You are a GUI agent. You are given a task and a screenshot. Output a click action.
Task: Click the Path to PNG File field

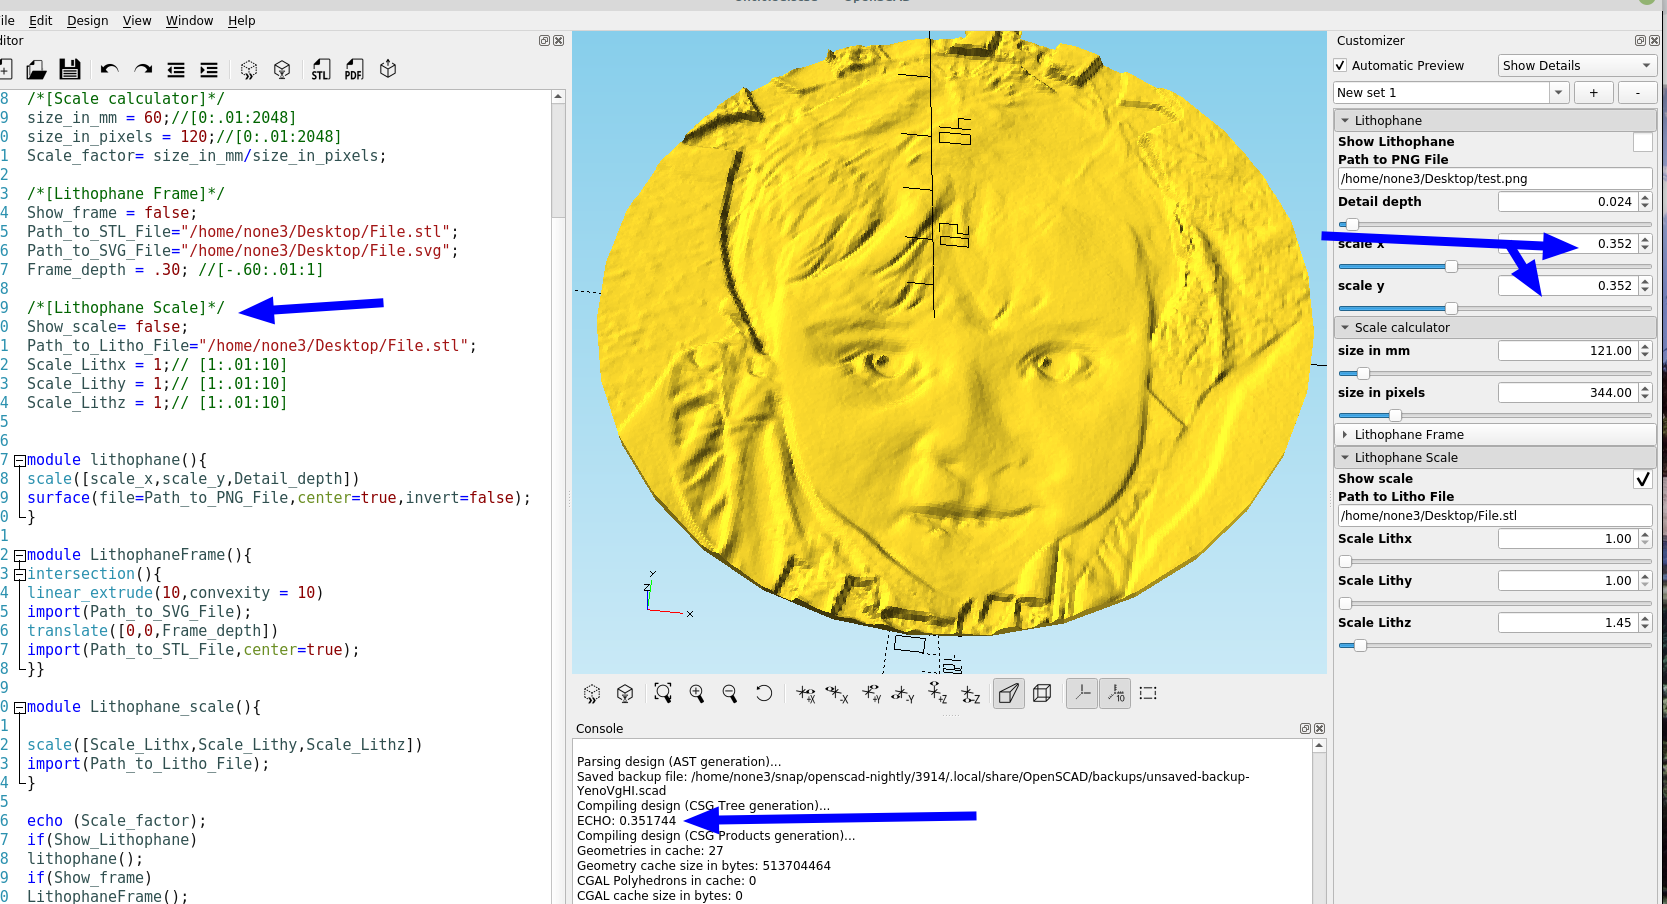click(1495, 179)
